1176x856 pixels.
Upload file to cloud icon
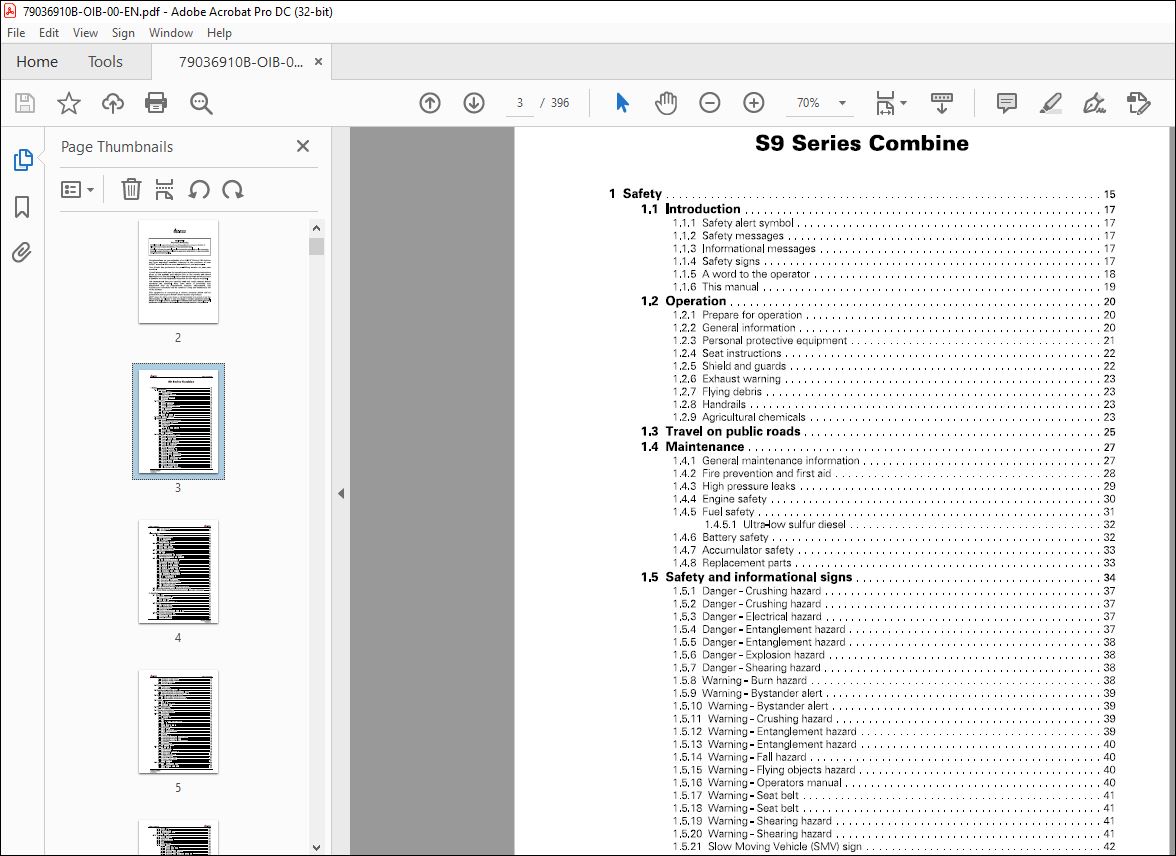point(112,103)
